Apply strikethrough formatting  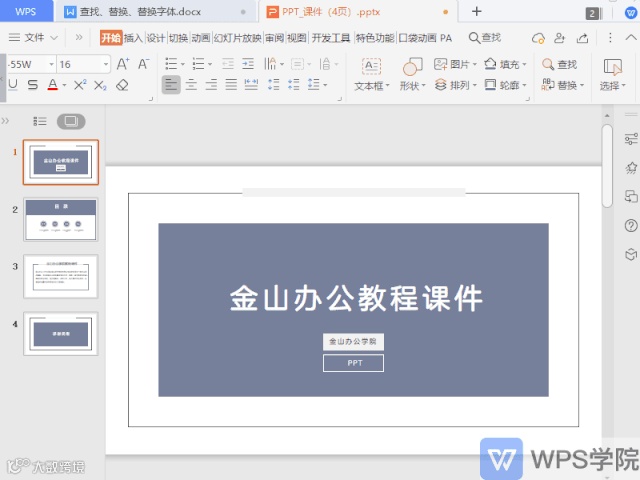pos(33,85)
